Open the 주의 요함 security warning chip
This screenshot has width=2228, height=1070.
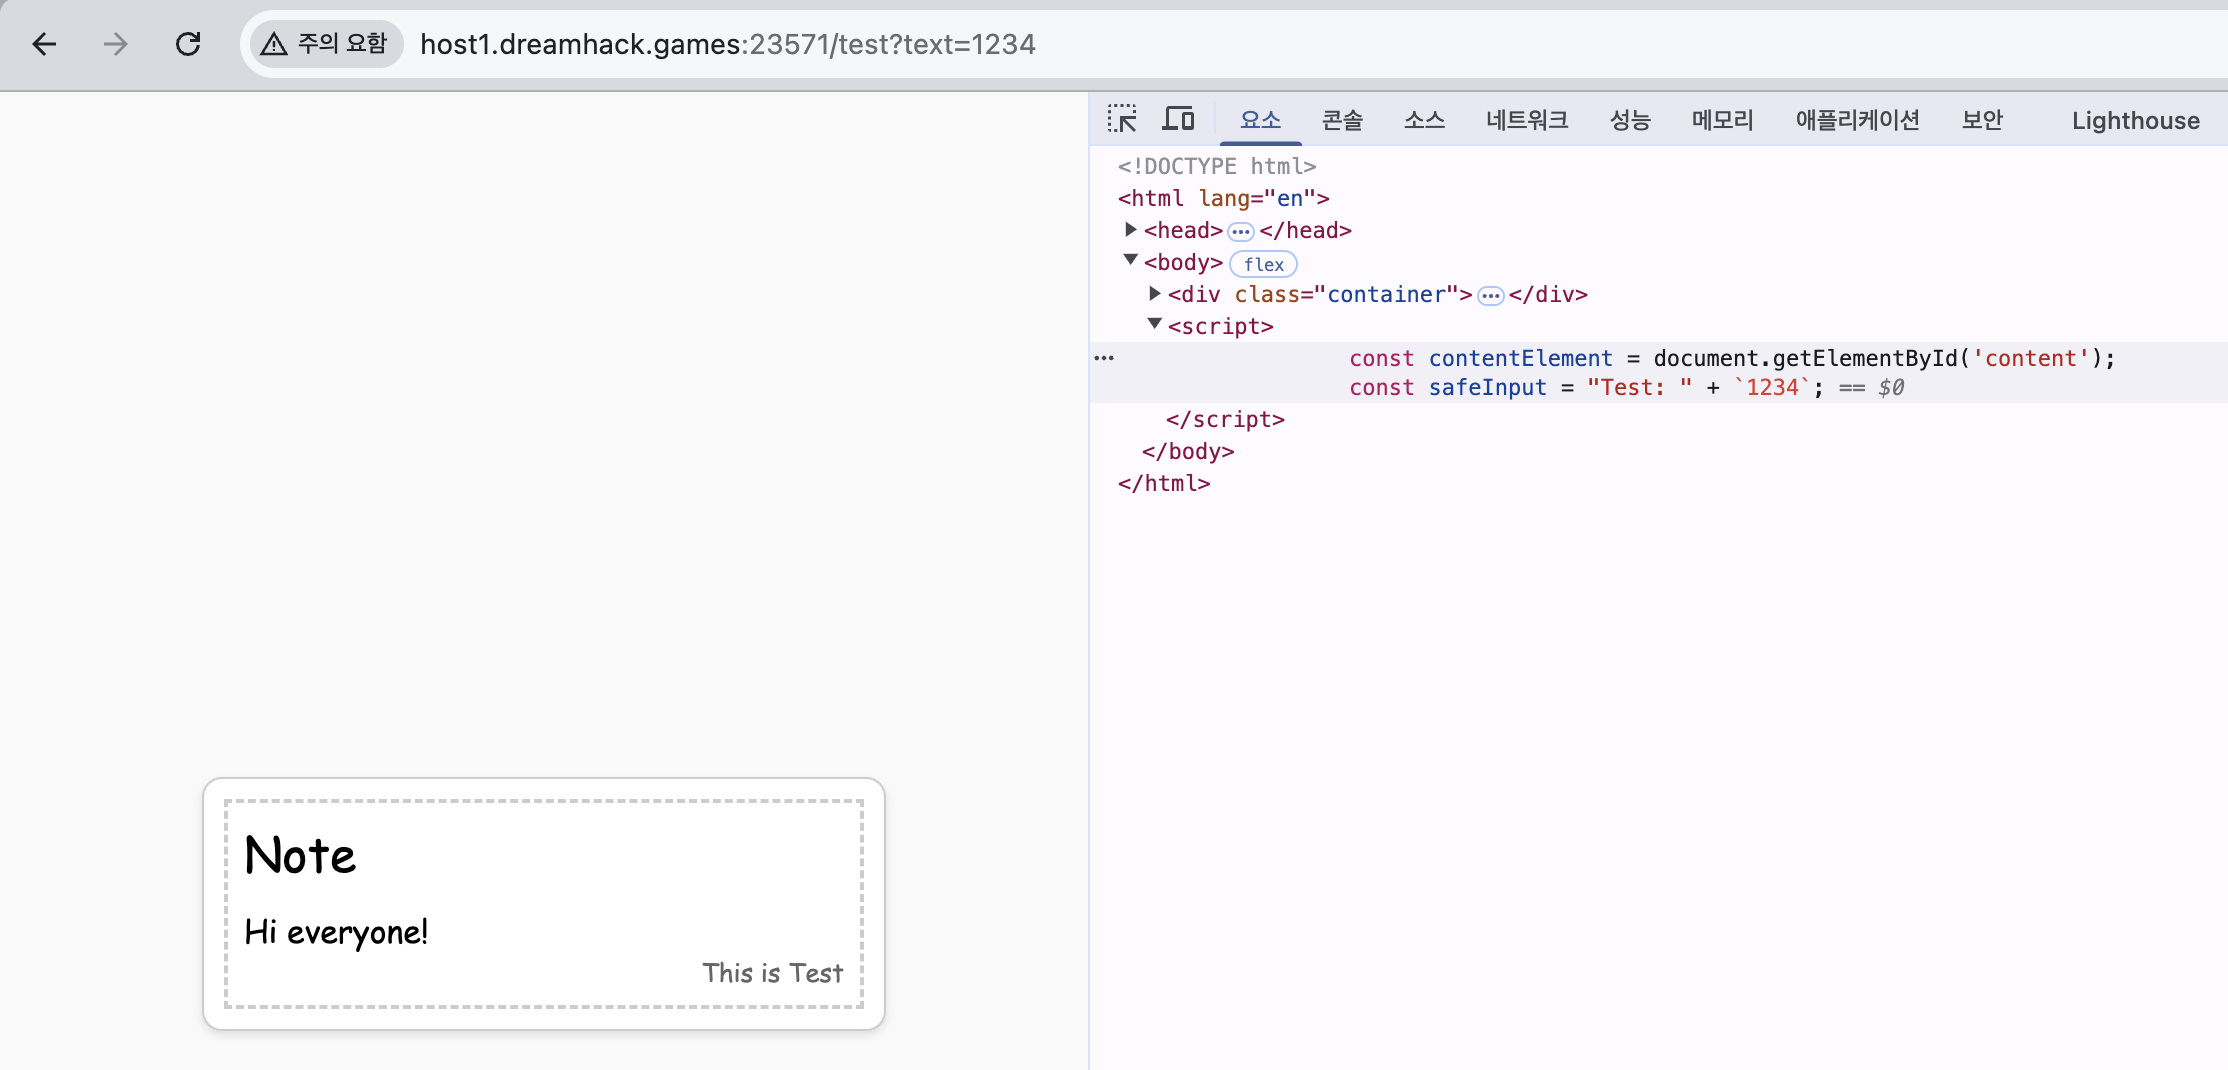click(325, 44)
